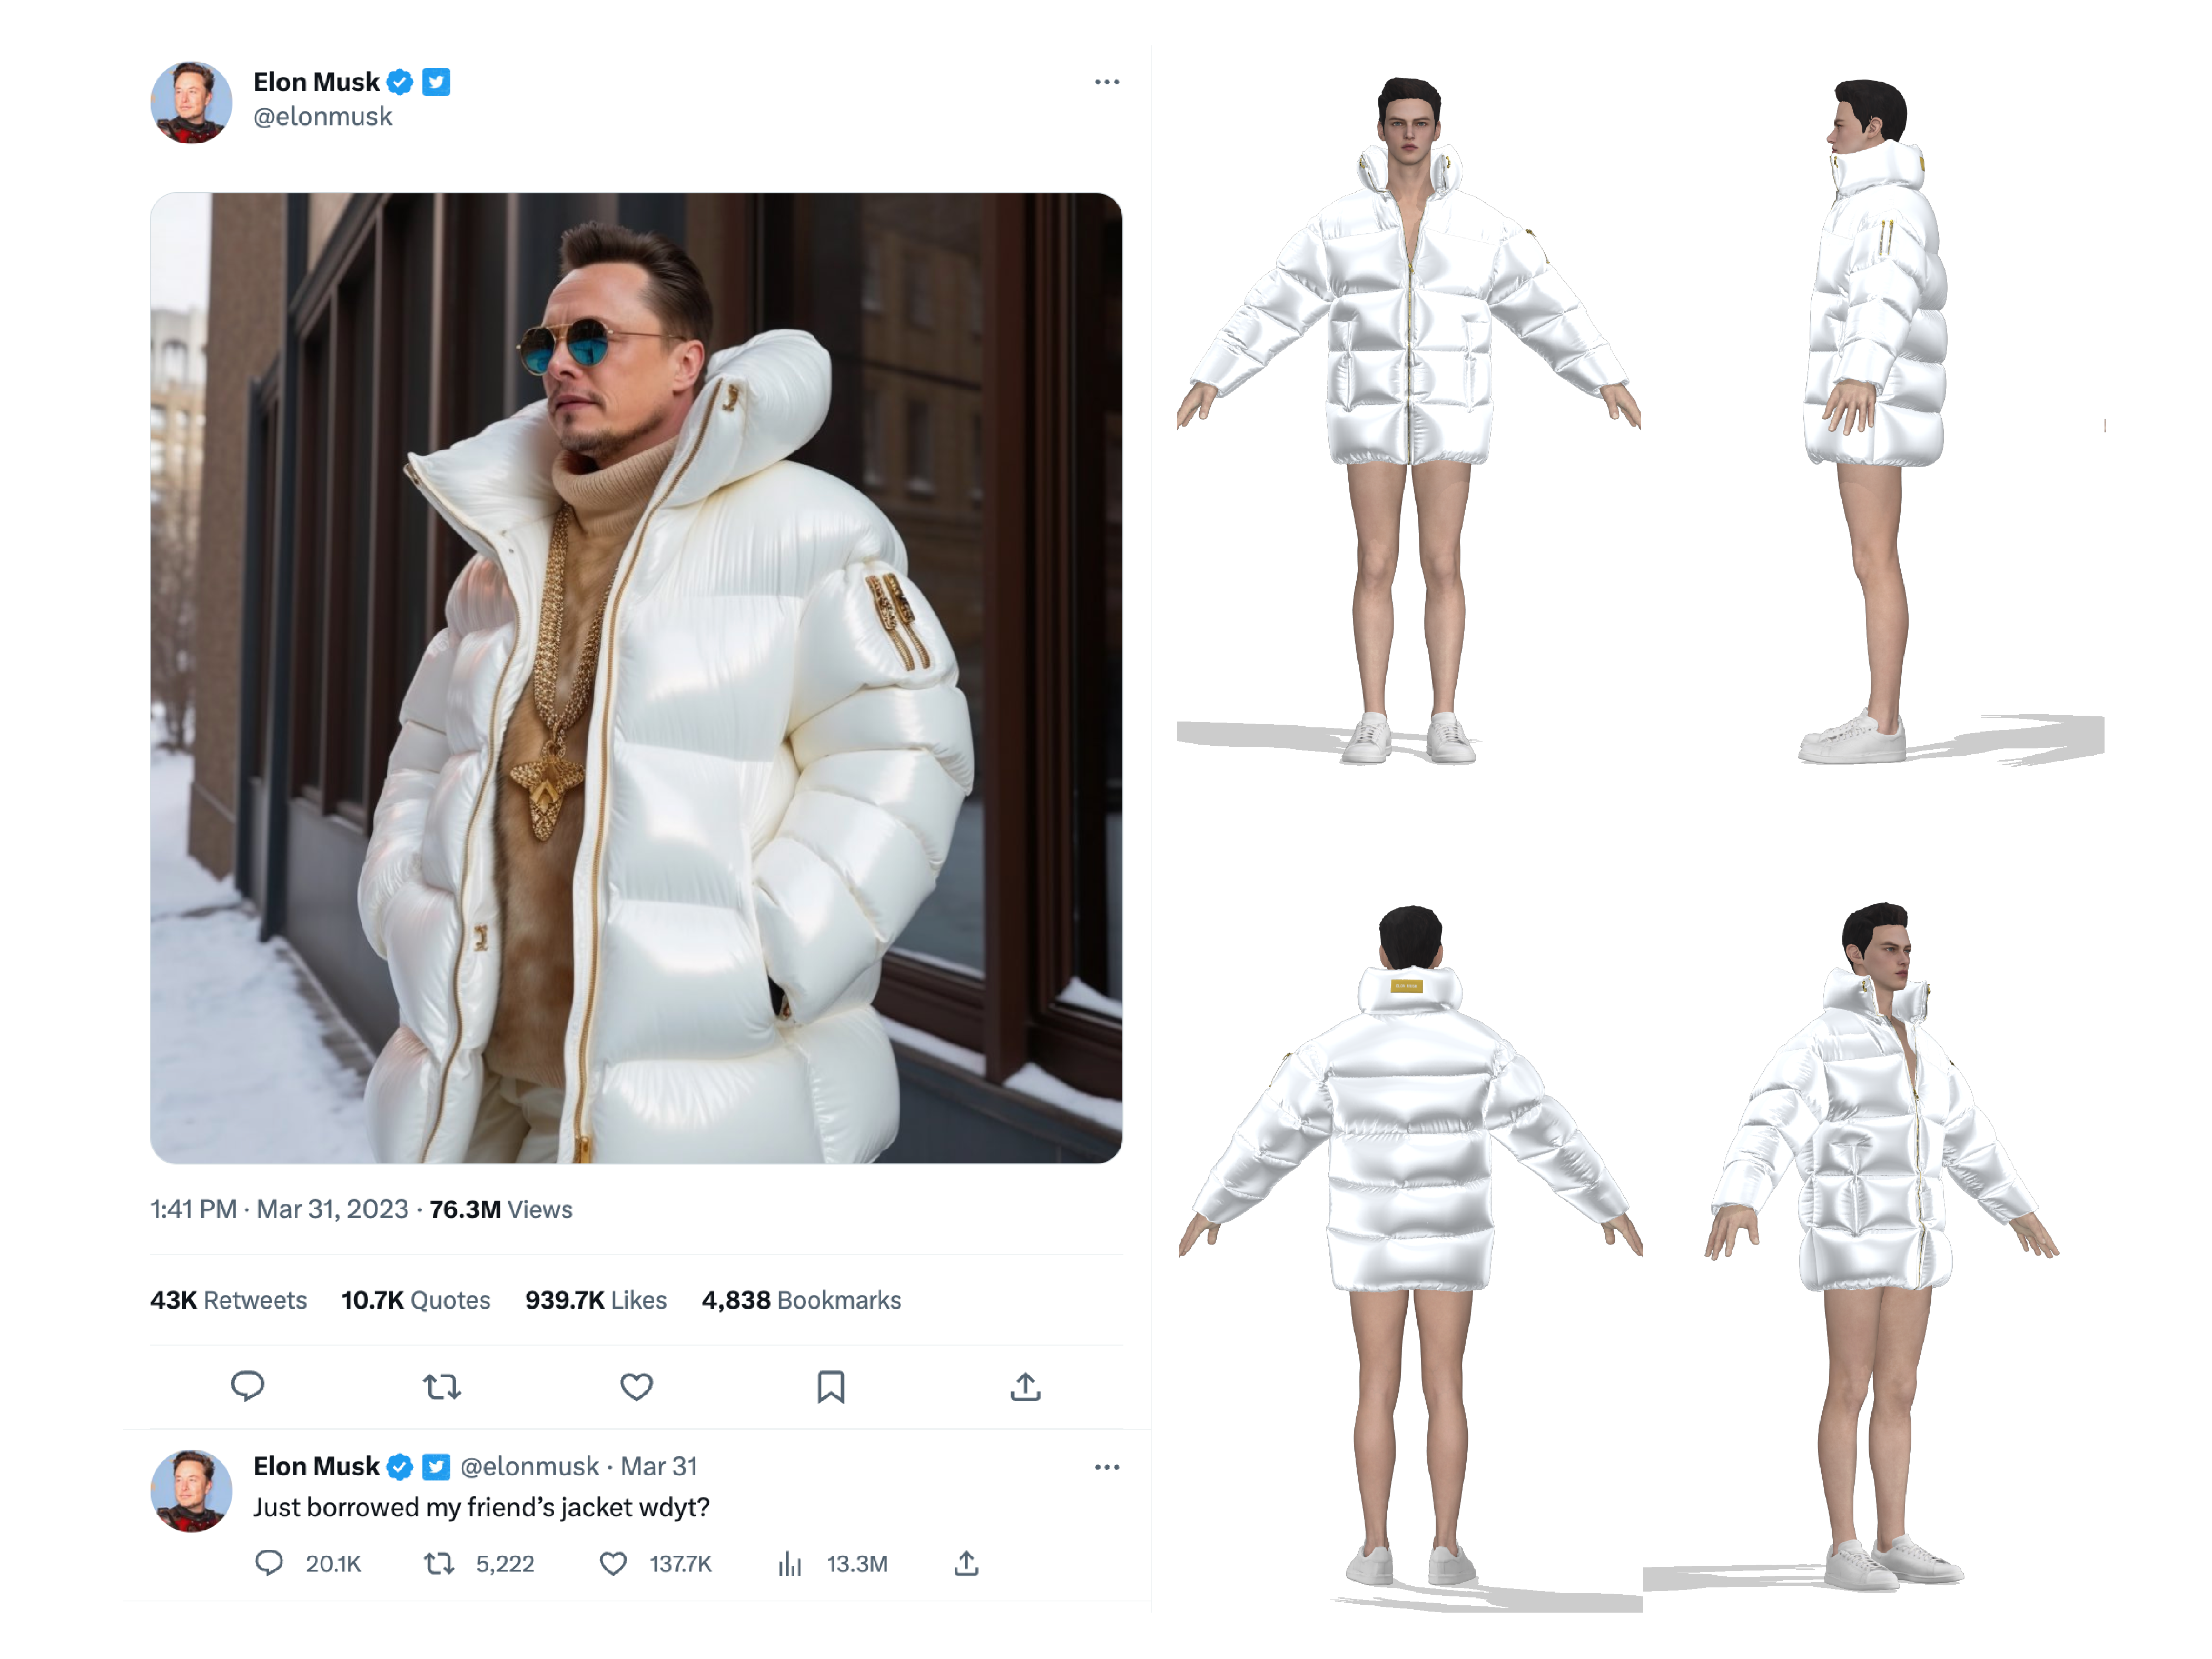
Task: Like the reply showing 137.7K likes
Action: click(613, 1563)
